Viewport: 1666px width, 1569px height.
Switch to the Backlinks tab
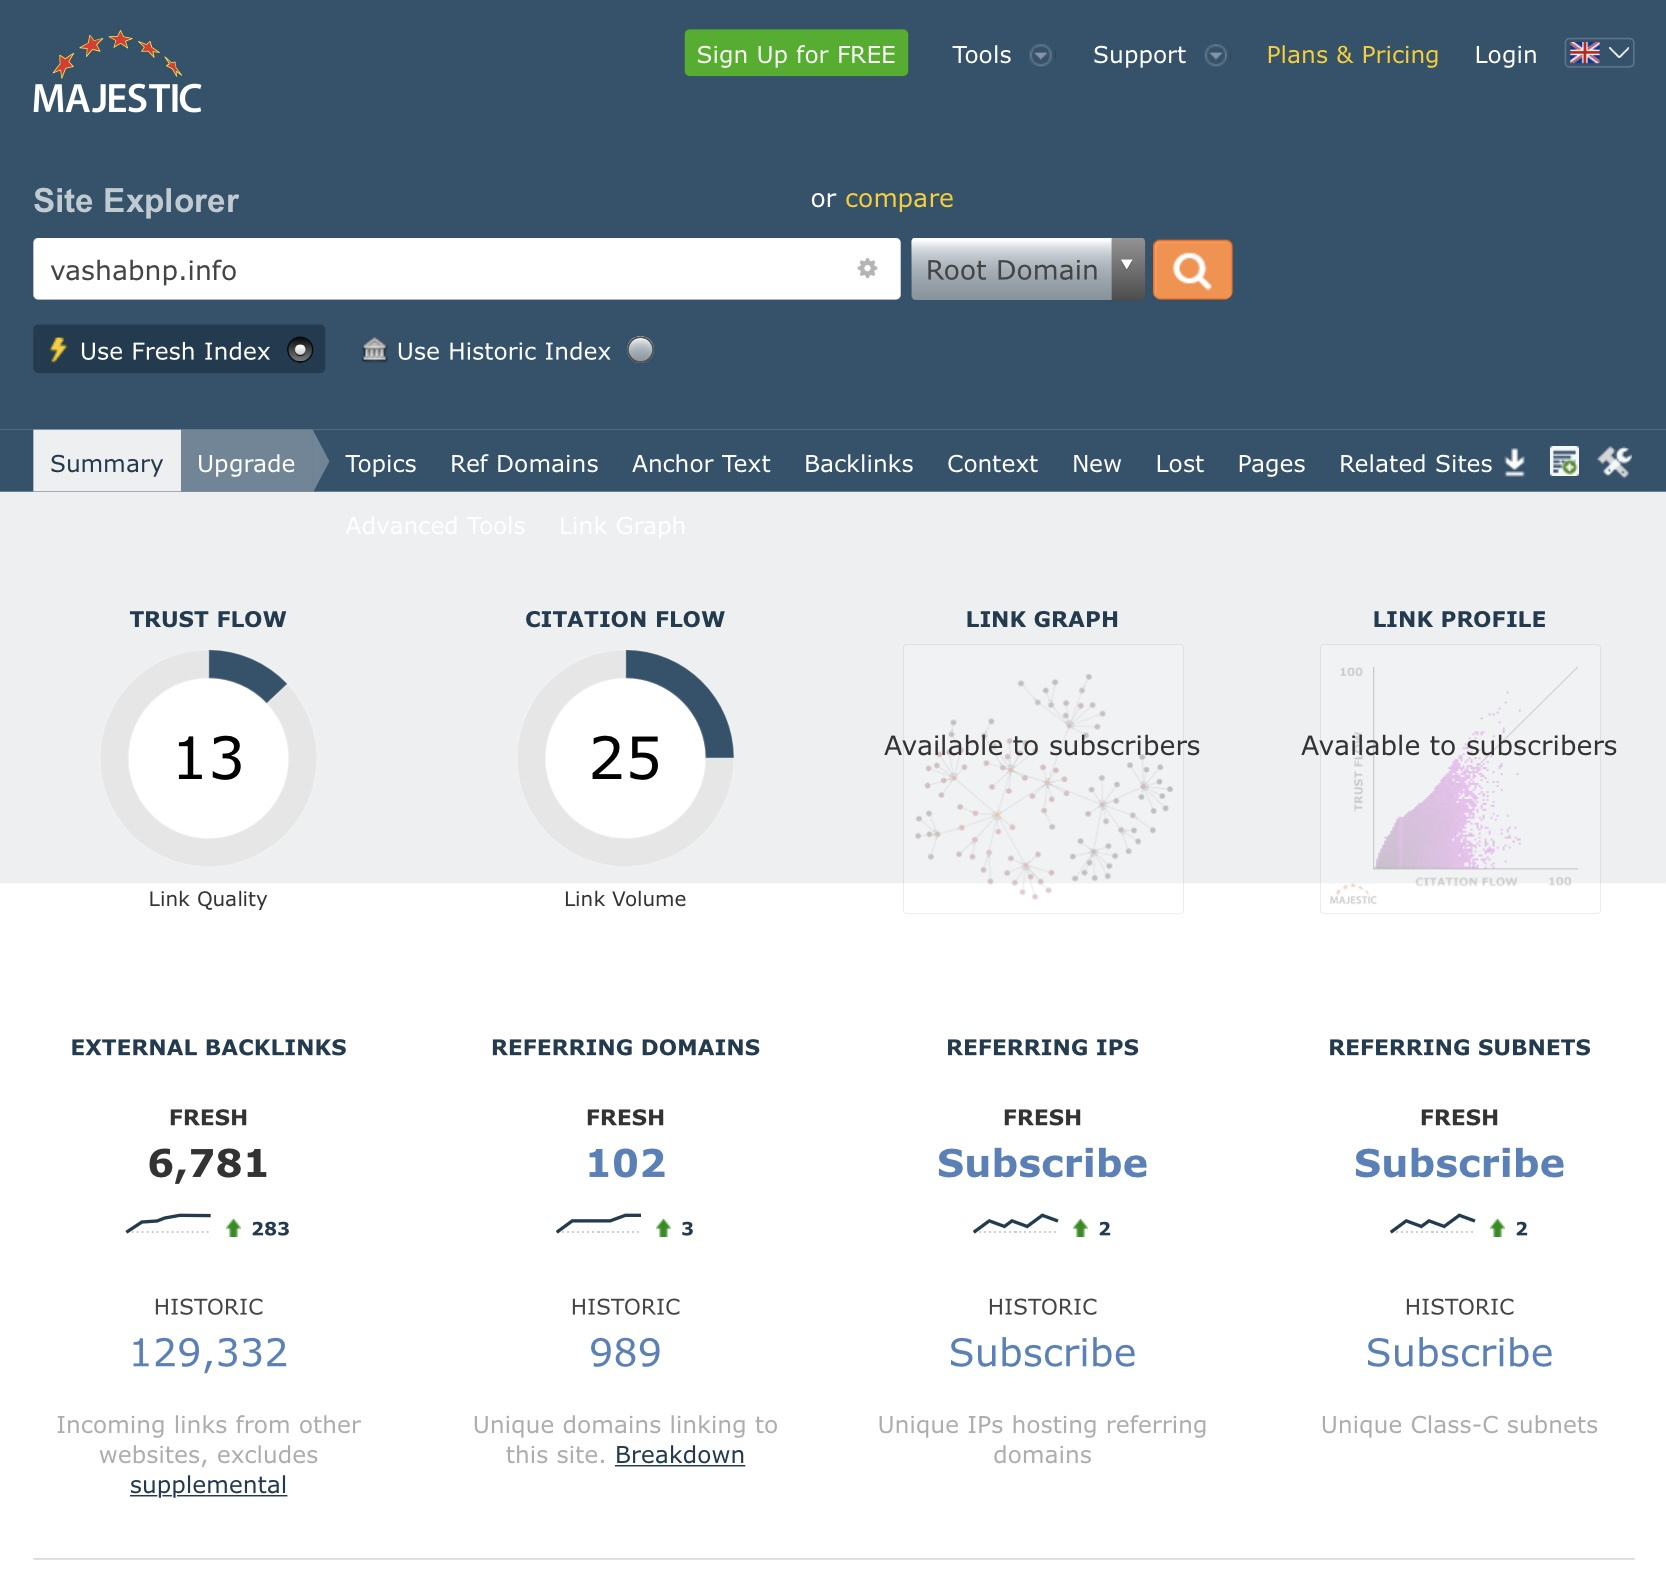(x=858, y=463)
